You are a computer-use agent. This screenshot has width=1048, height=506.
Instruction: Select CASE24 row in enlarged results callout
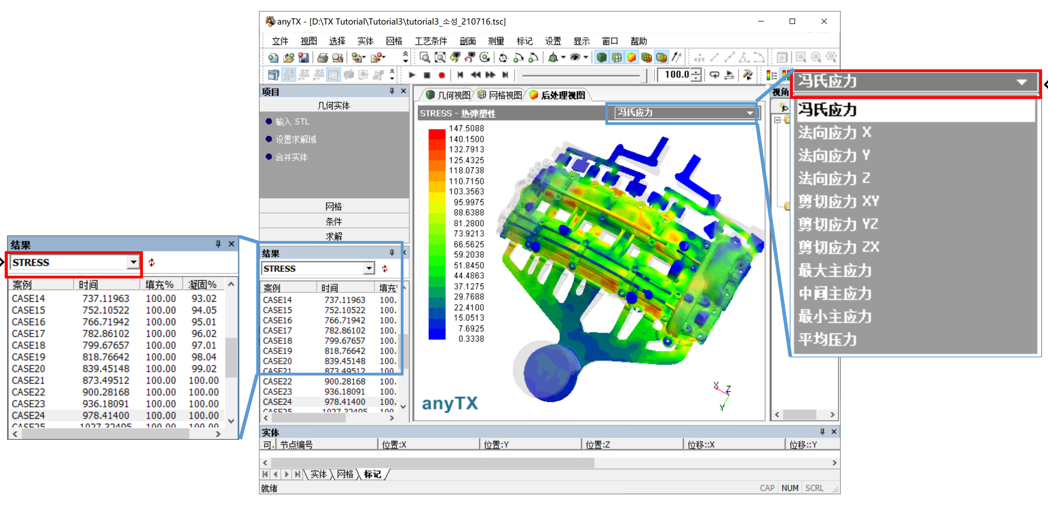click(x=117, y=415)
